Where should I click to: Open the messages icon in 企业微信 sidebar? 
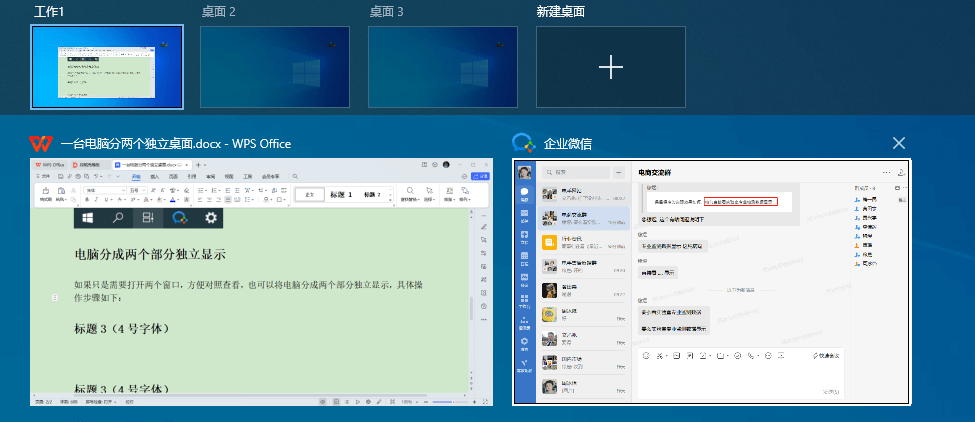(x=525, y=194)
